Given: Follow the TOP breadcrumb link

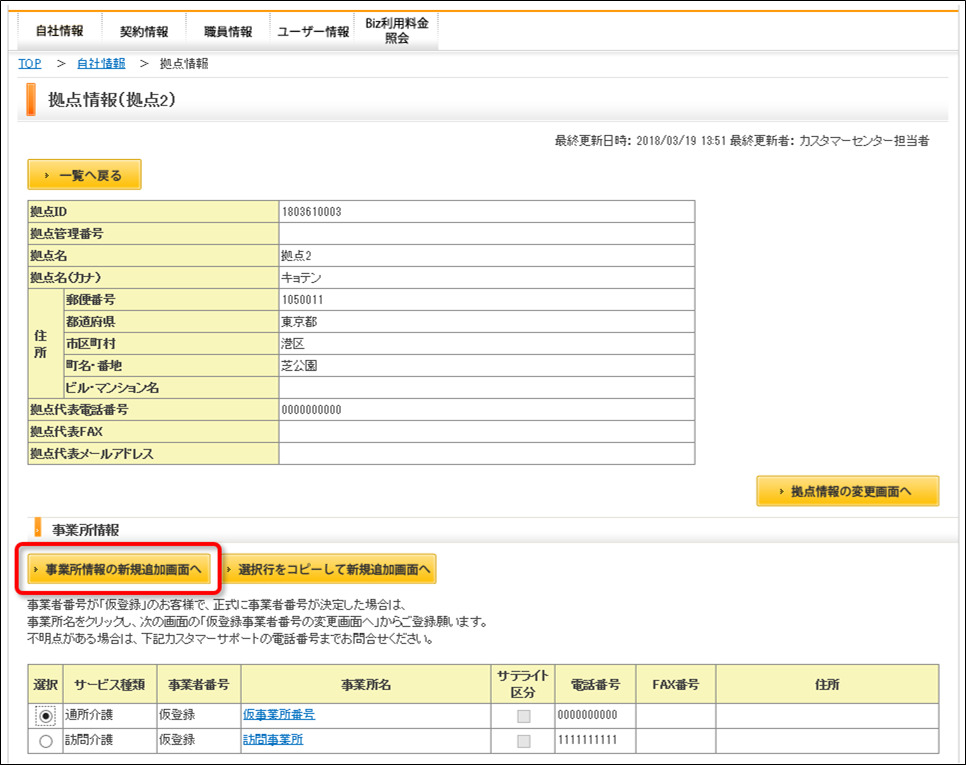Looking at the screenshot, I should 30,63.
